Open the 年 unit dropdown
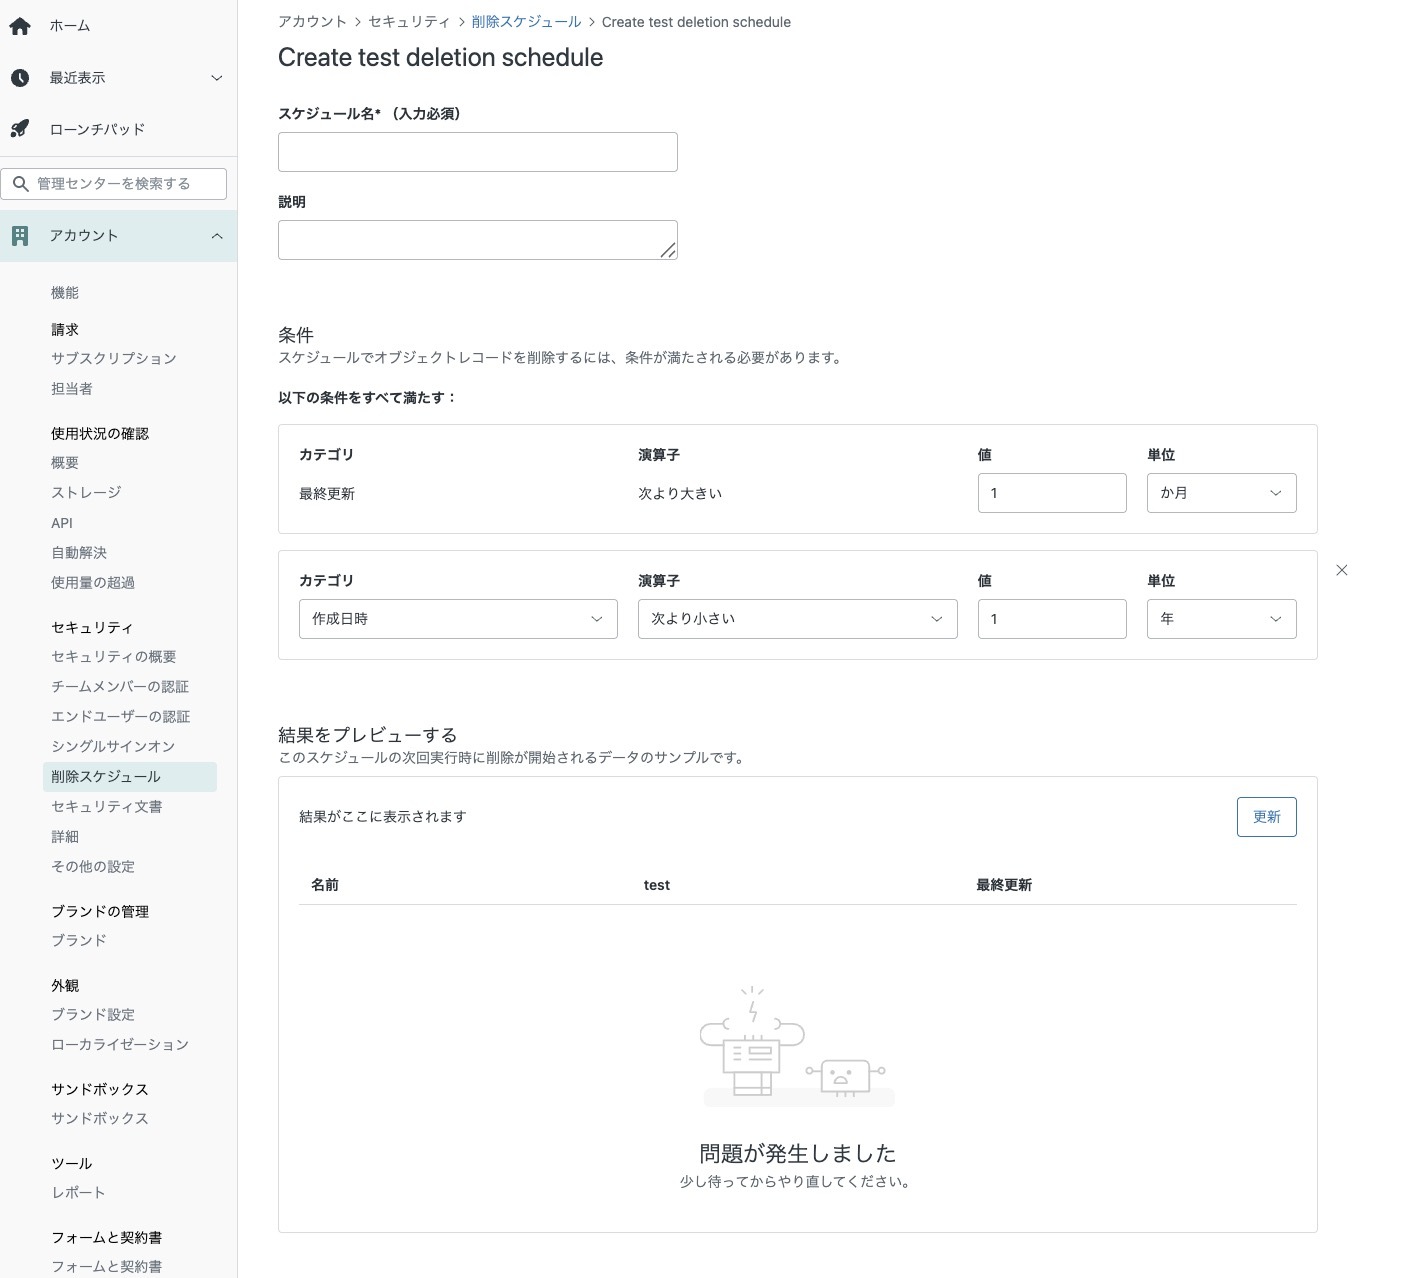The image size is (1412, 1278). (1221, 619)
